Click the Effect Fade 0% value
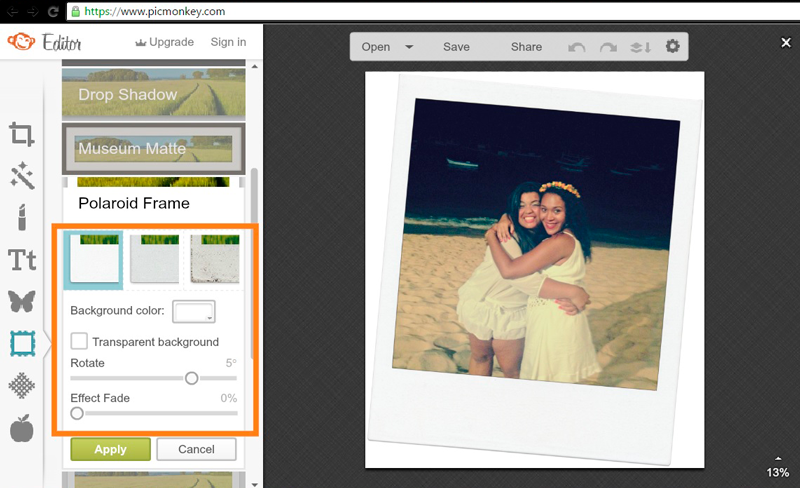Image resolution: width=800 pixels, height=488 pixels. (229, 398)
